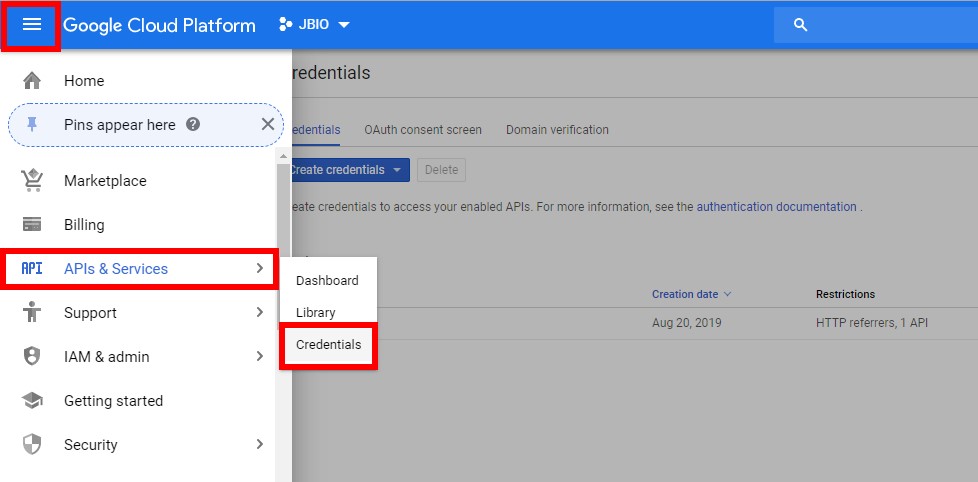Click the API icon beside APIs & Services

point(32,269)
